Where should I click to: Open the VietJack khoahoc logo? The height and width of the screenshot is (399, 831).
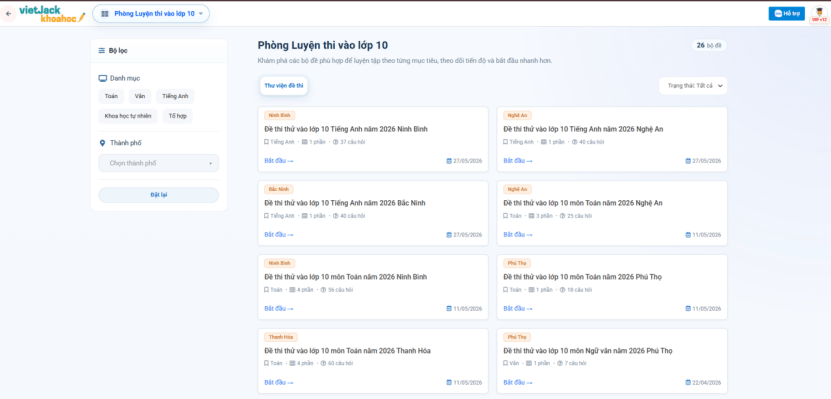tap(52, 14)
